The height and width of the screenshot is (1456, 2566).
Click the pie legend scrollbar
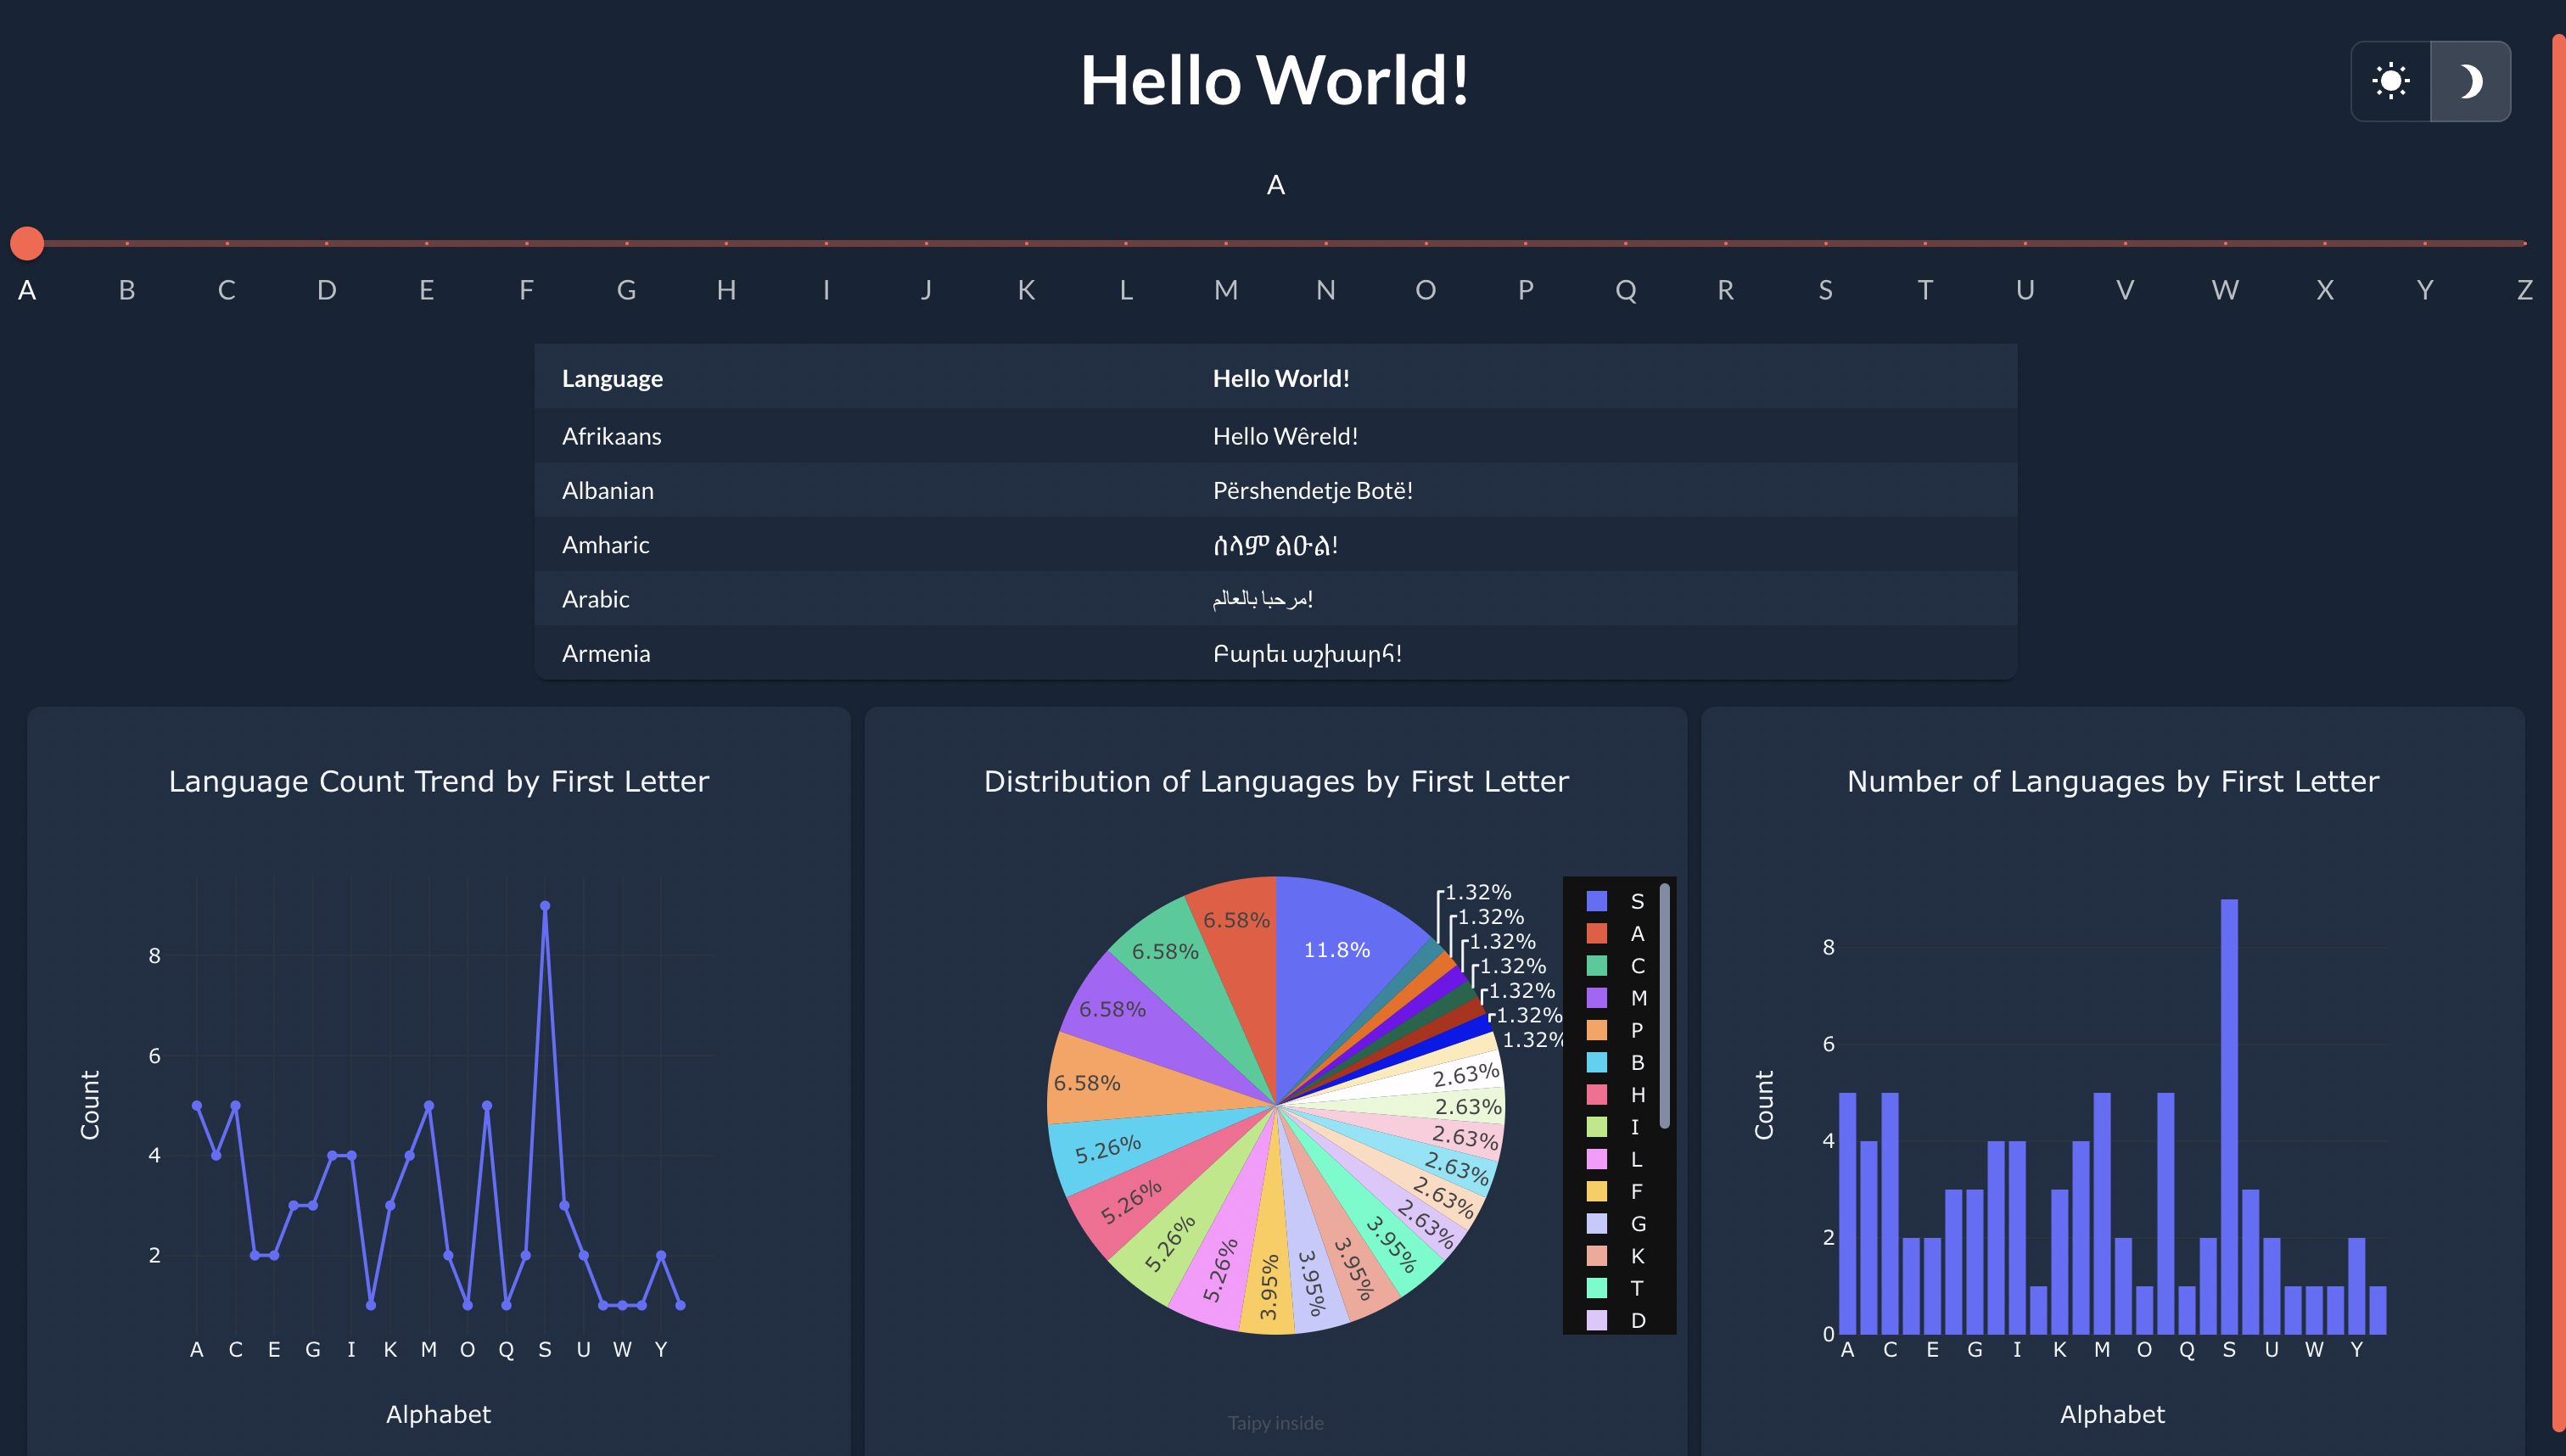coord(1664,1005)
